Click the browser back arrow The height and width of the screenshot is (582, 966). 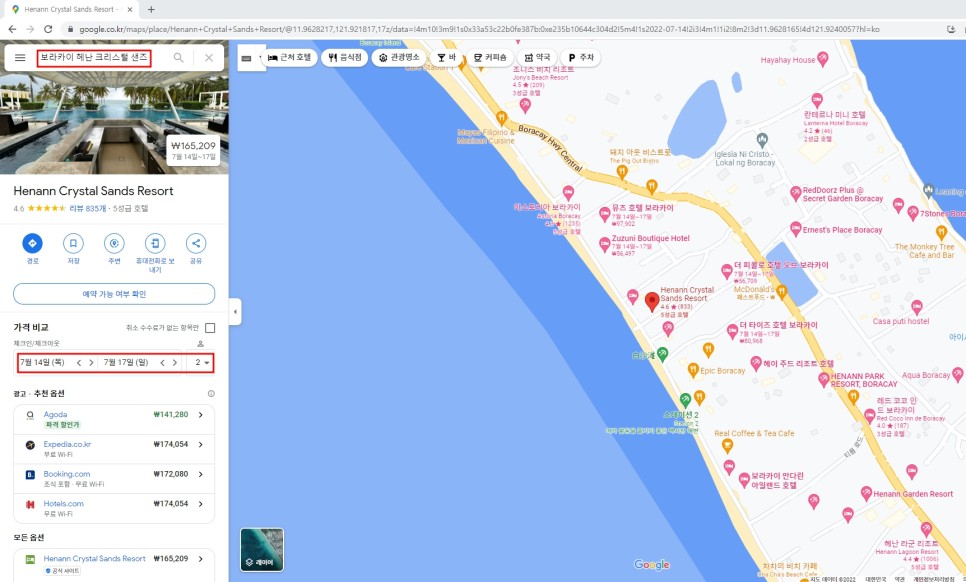click(x=12, y=29)
